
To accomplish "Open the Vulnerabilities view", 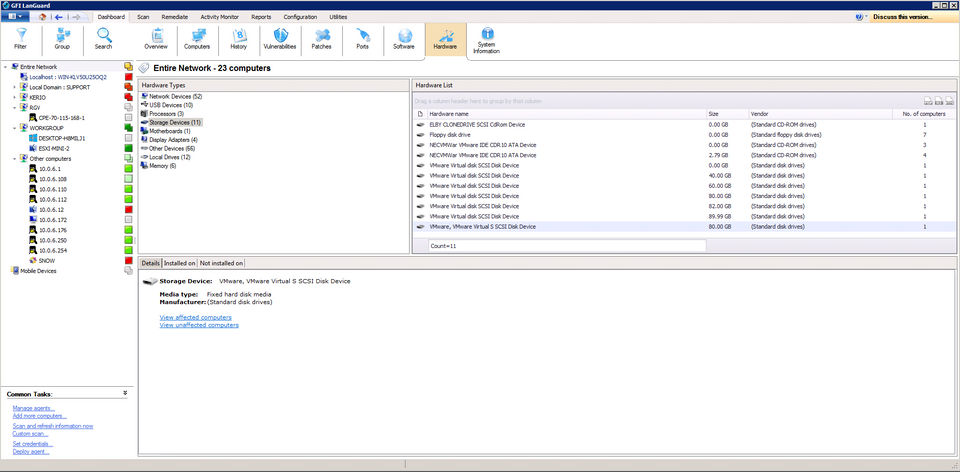I will pos(280,40).
